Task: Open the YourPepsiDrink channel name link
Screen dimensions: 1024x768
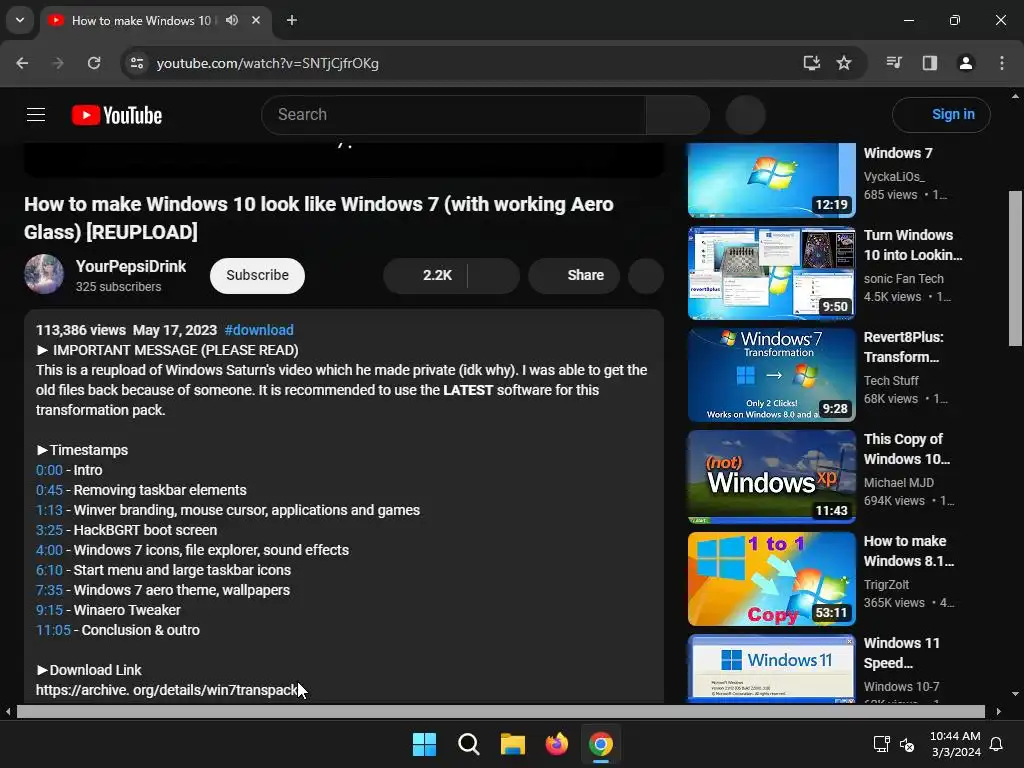Action: pos(131,266)
